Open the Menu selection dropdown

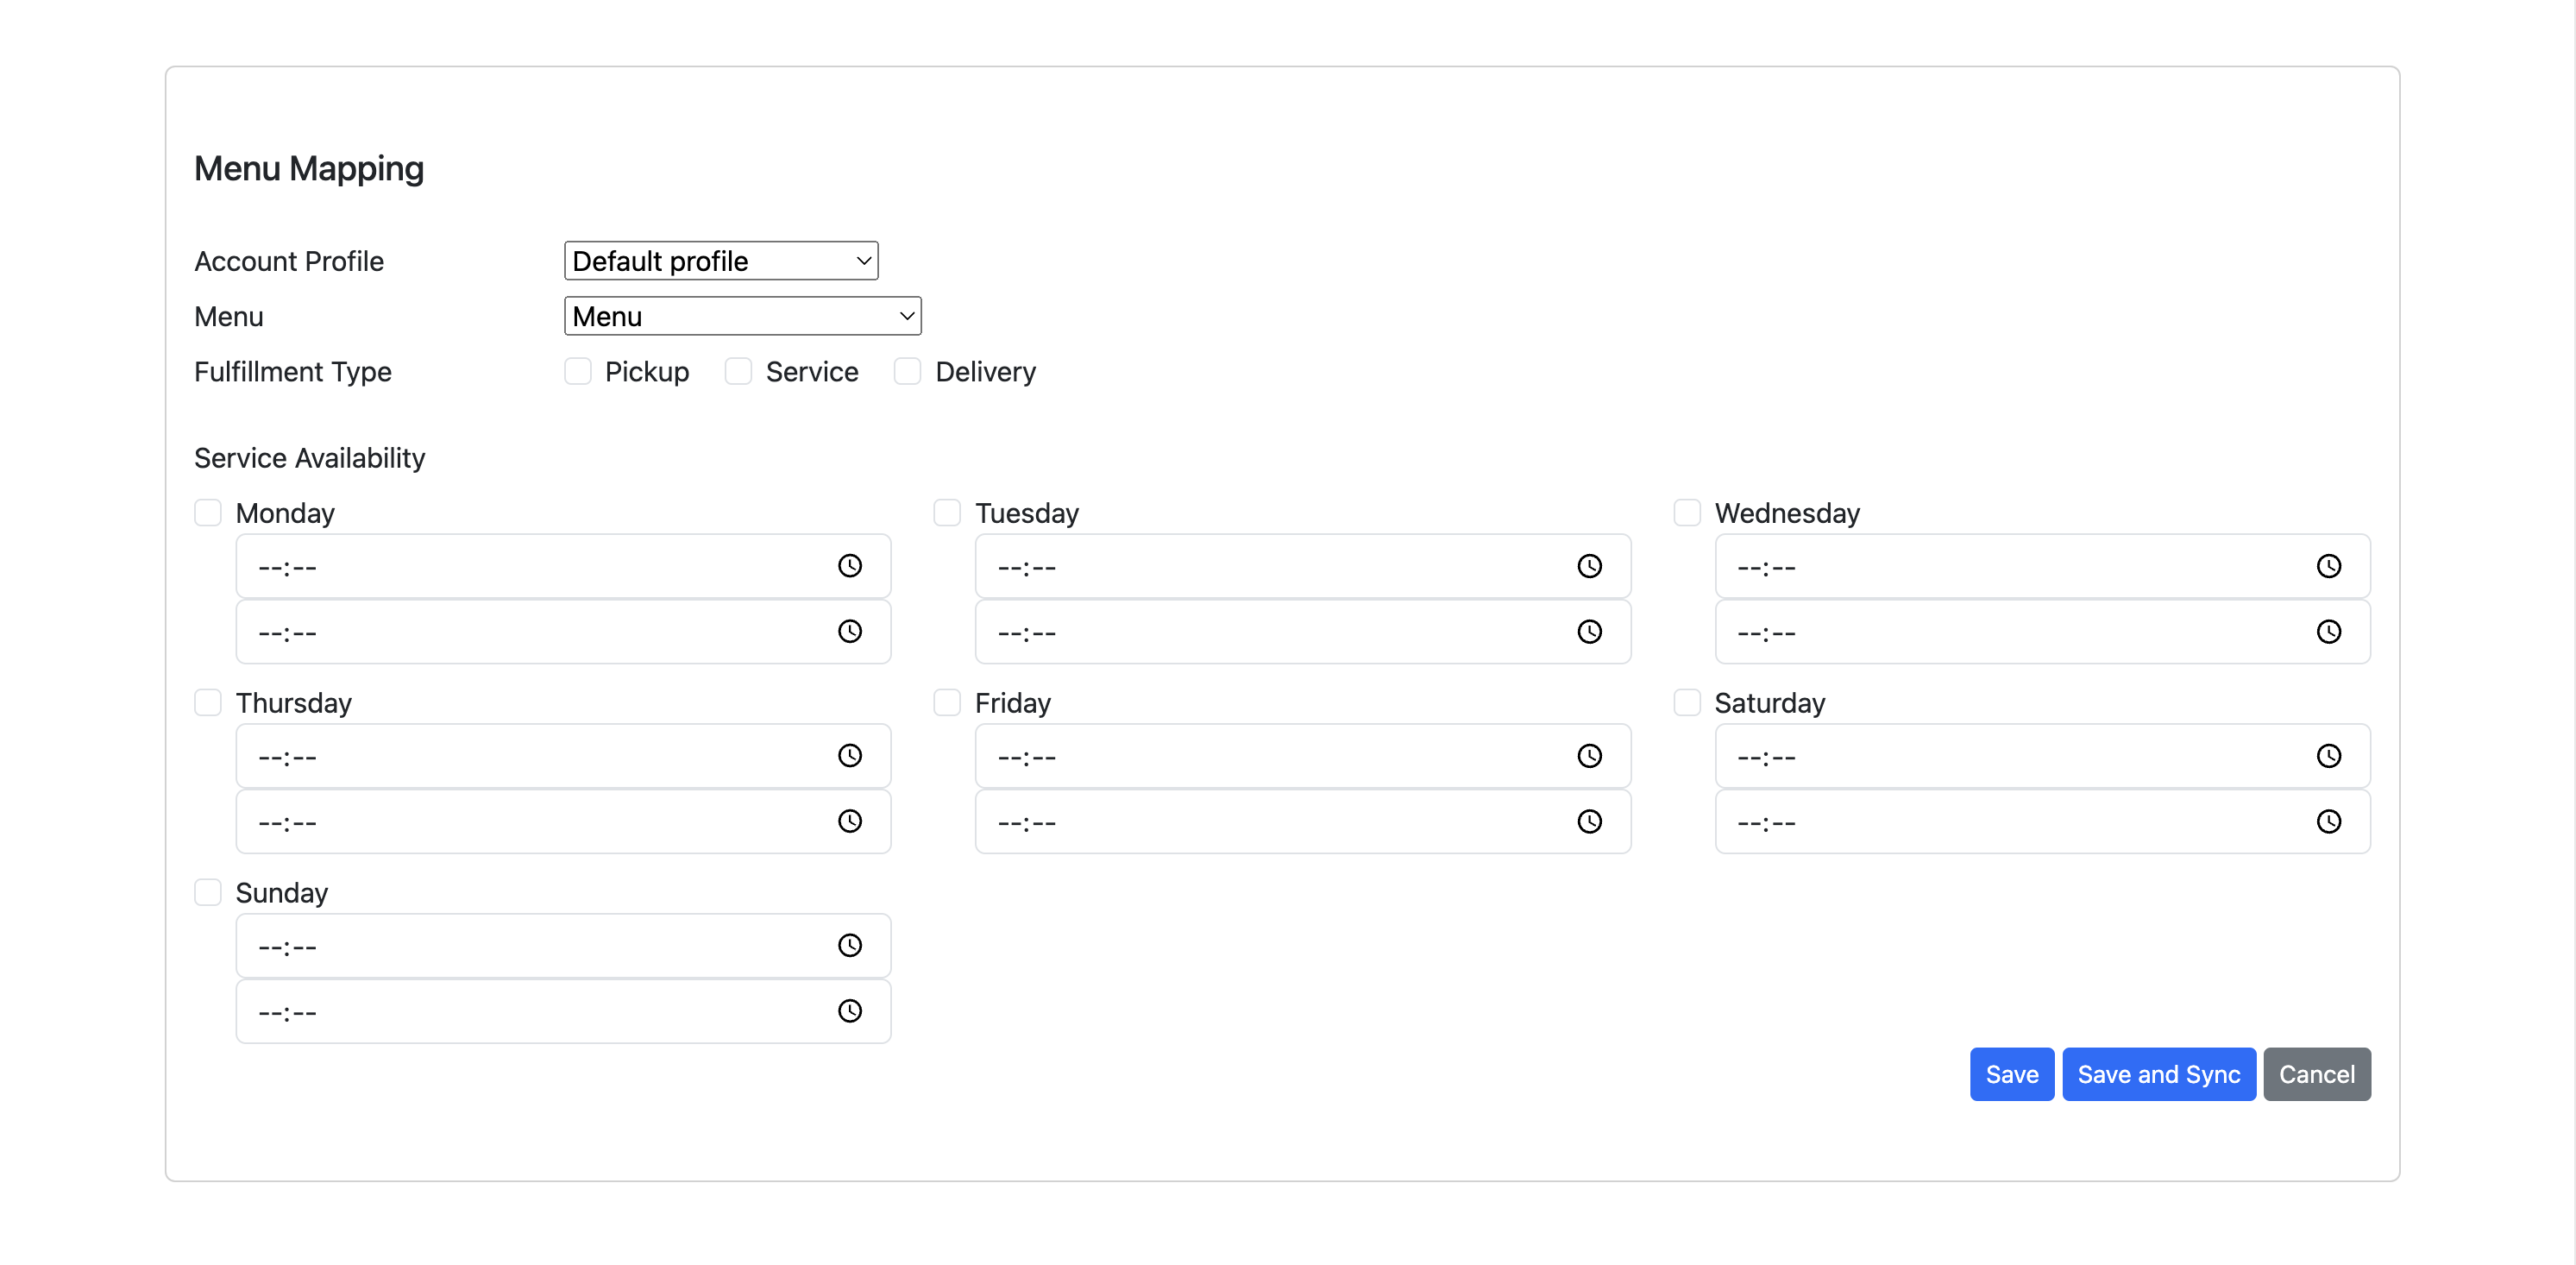[x=743, y=316]
